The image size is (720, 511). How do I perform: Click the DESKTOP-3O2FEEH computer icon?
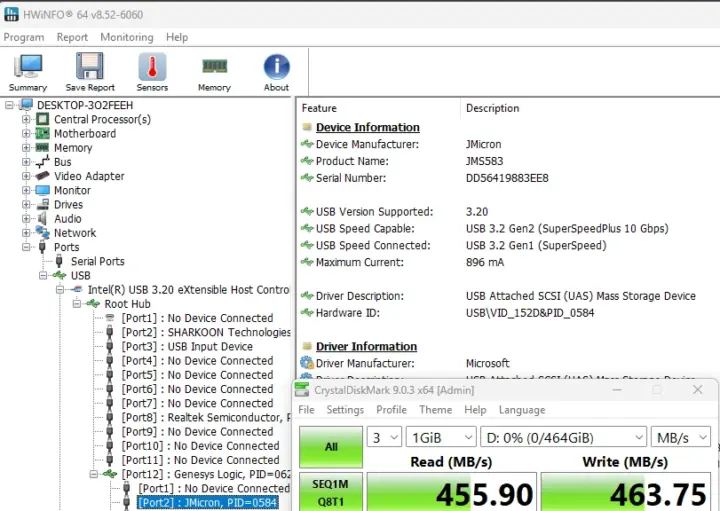pos(26,105)
